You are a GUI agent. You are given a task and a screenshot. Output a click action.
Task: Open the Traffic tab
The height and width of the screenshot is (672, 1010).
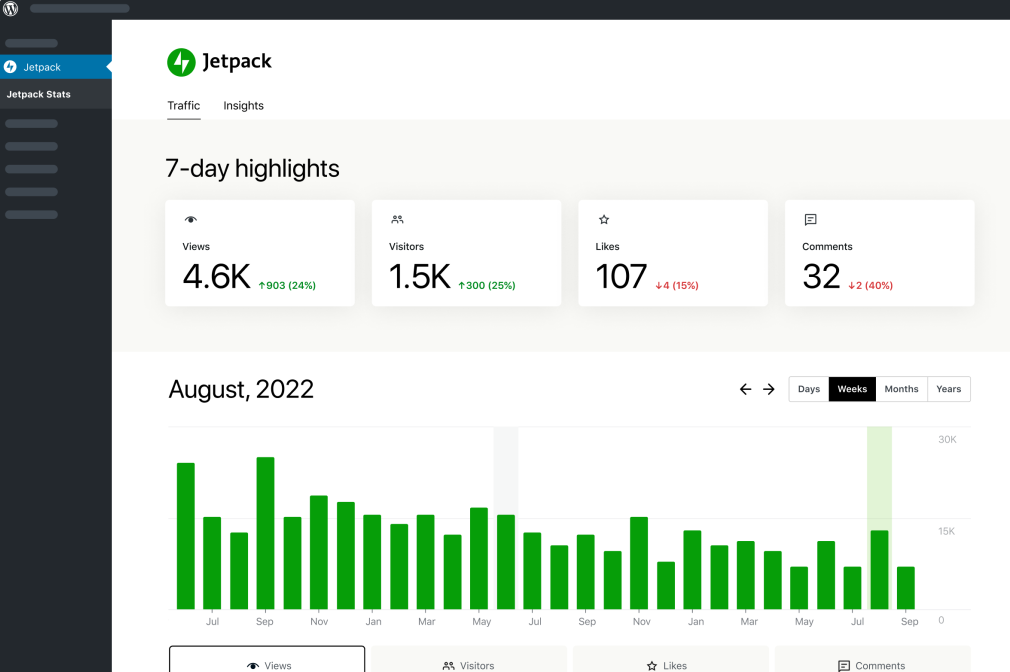pos(184,106)
